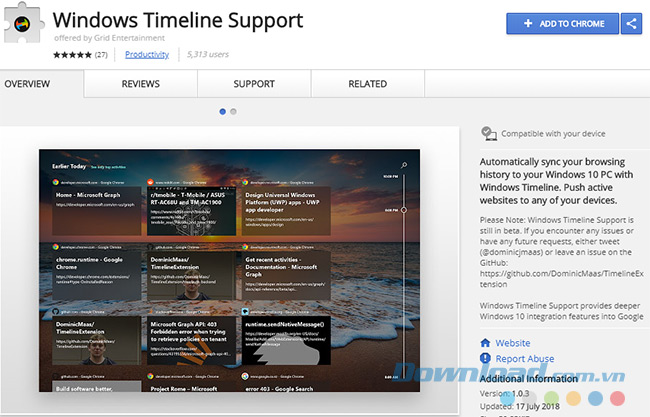Image resolution: width=650 pixels, height=417 pixels.
Task: Open the chrome.runtime - Google Chrome card
Action: (97, 276)
